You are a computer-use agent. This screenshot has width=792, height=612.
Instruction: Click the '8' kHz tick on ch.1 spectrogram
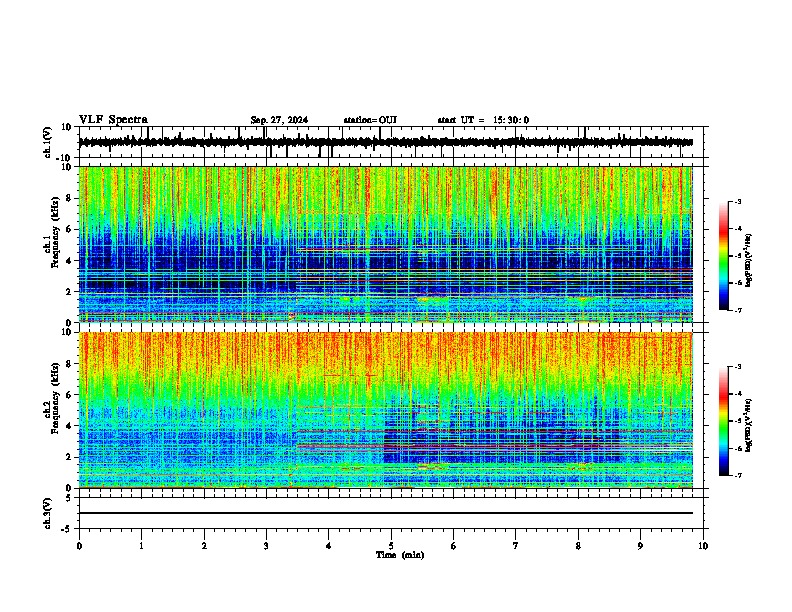point(69,198)
